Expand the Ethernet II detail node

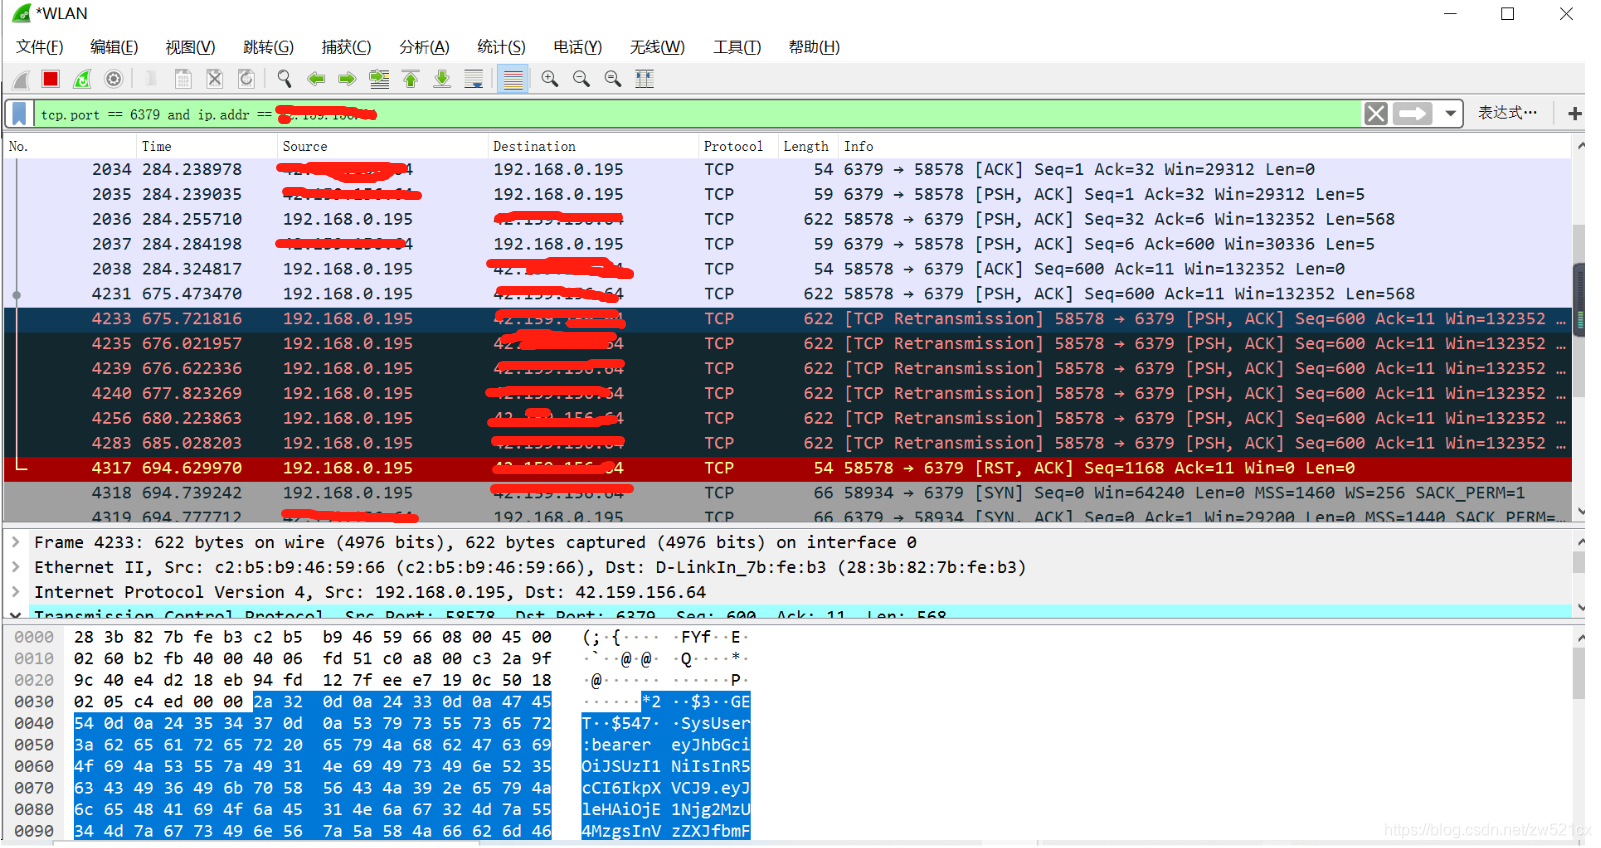pos(16,567)
